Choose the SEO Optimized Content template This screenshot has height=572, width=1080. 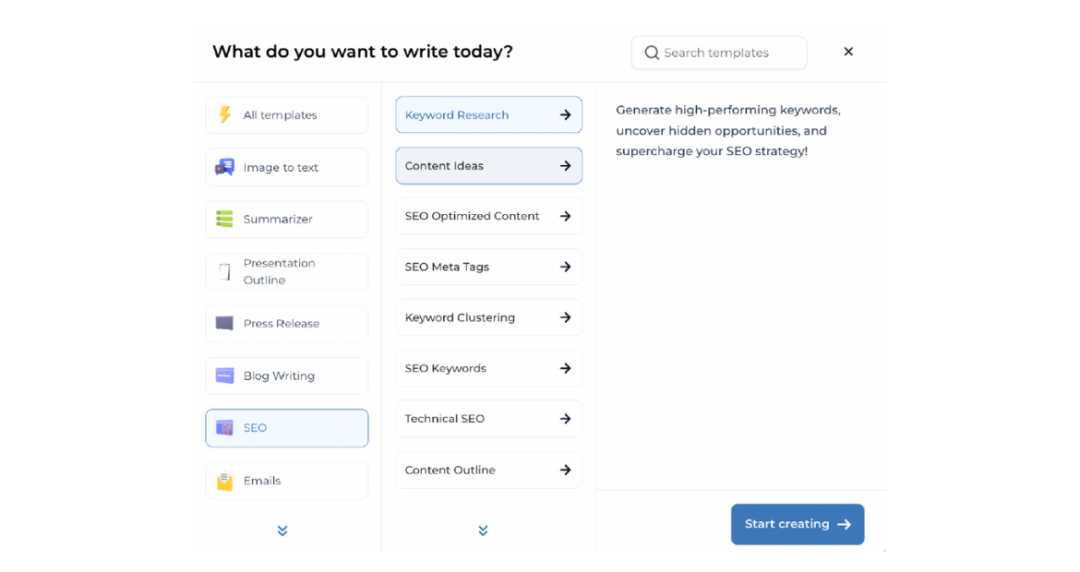coord(488,216)
